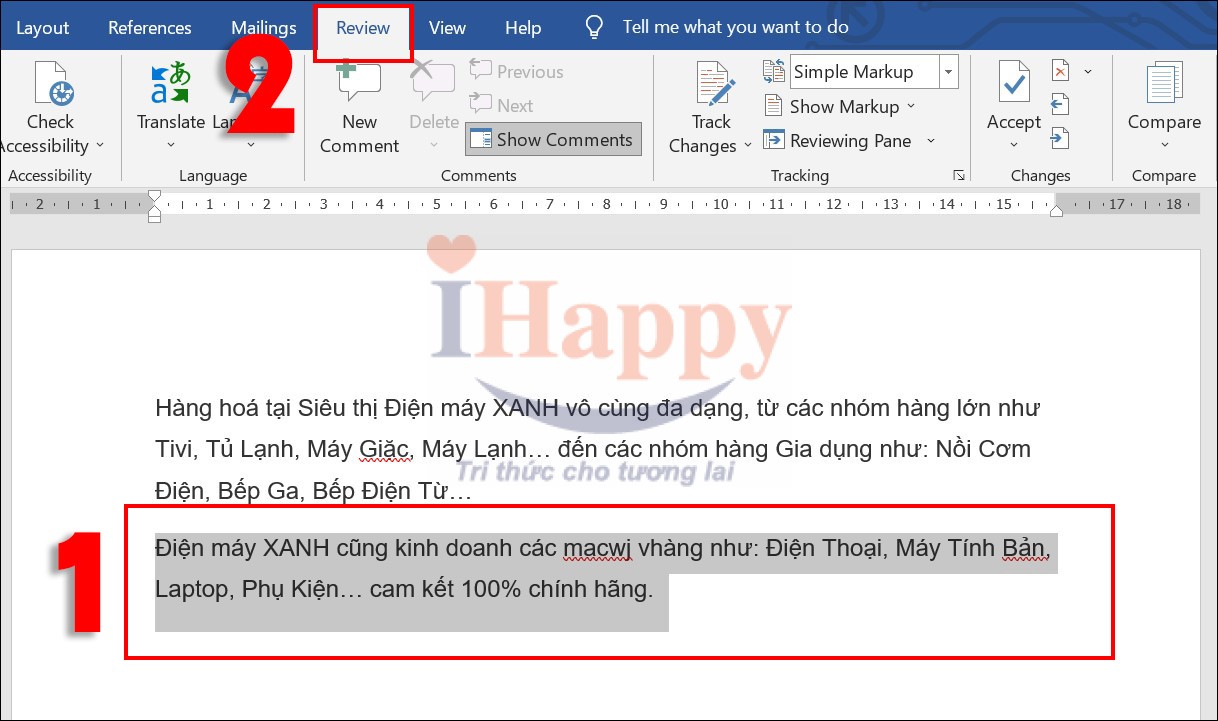This screenshot has width=1218, height=721.
Task: Switch to the View ribbon tab
Action: tap(447, 28)
